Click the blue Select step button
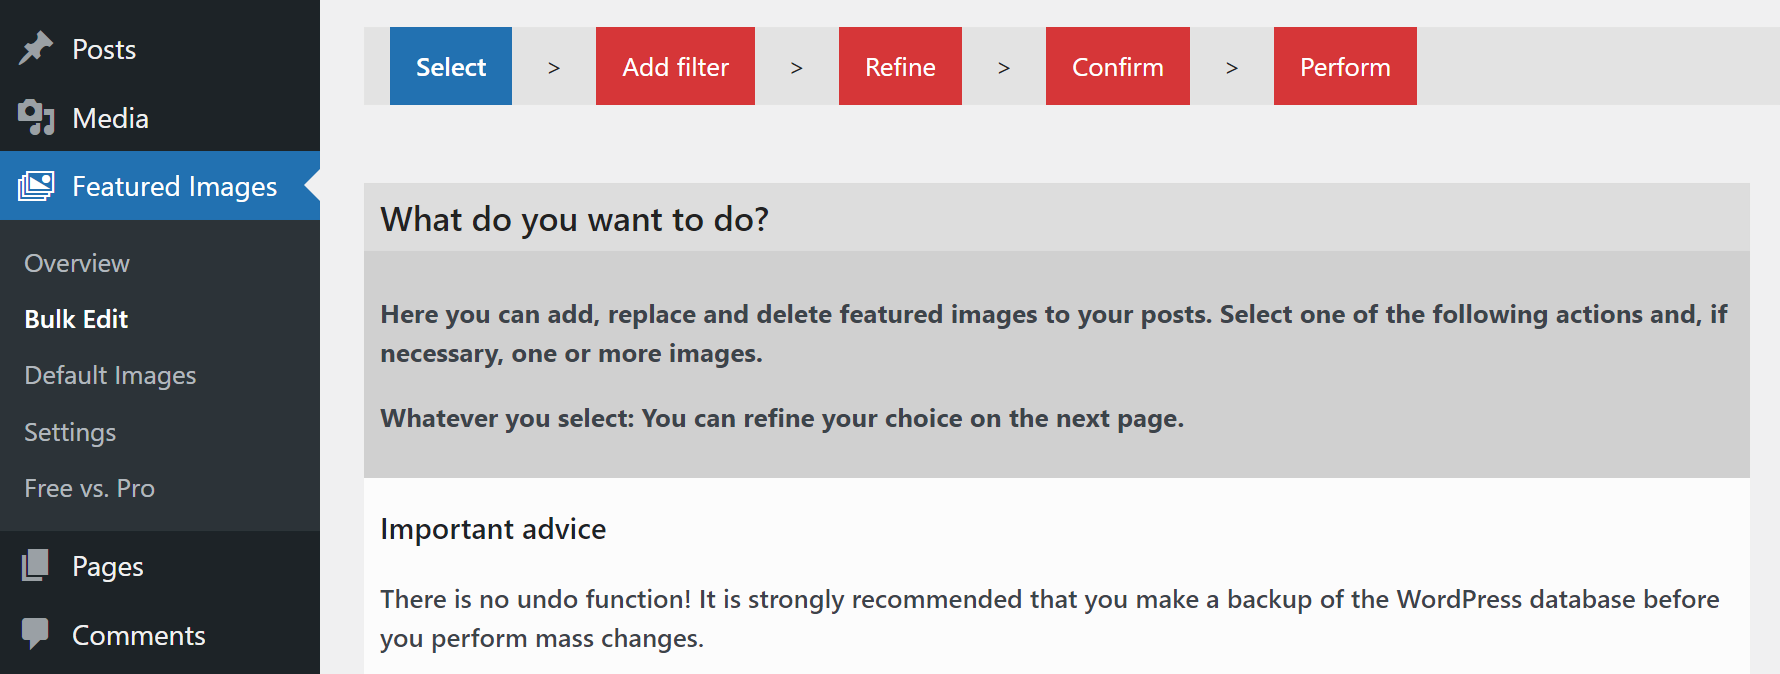This screenshot has height=674, width=1780. 450,66
